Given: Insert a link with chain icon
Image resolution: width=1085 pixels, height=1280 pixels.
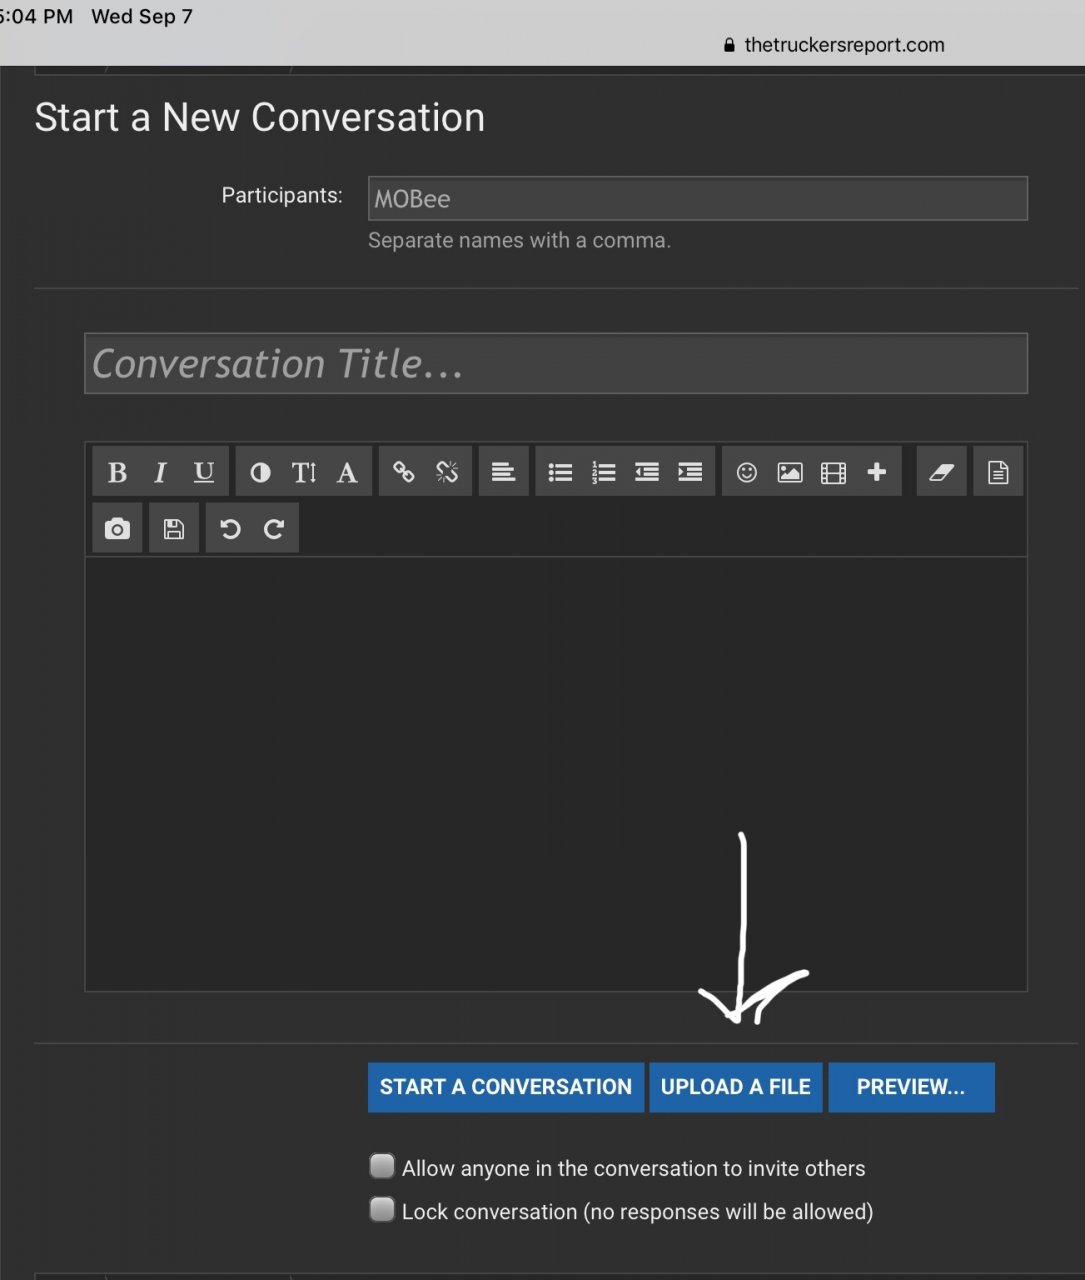Looking at the screenshot, I should 403,472.
